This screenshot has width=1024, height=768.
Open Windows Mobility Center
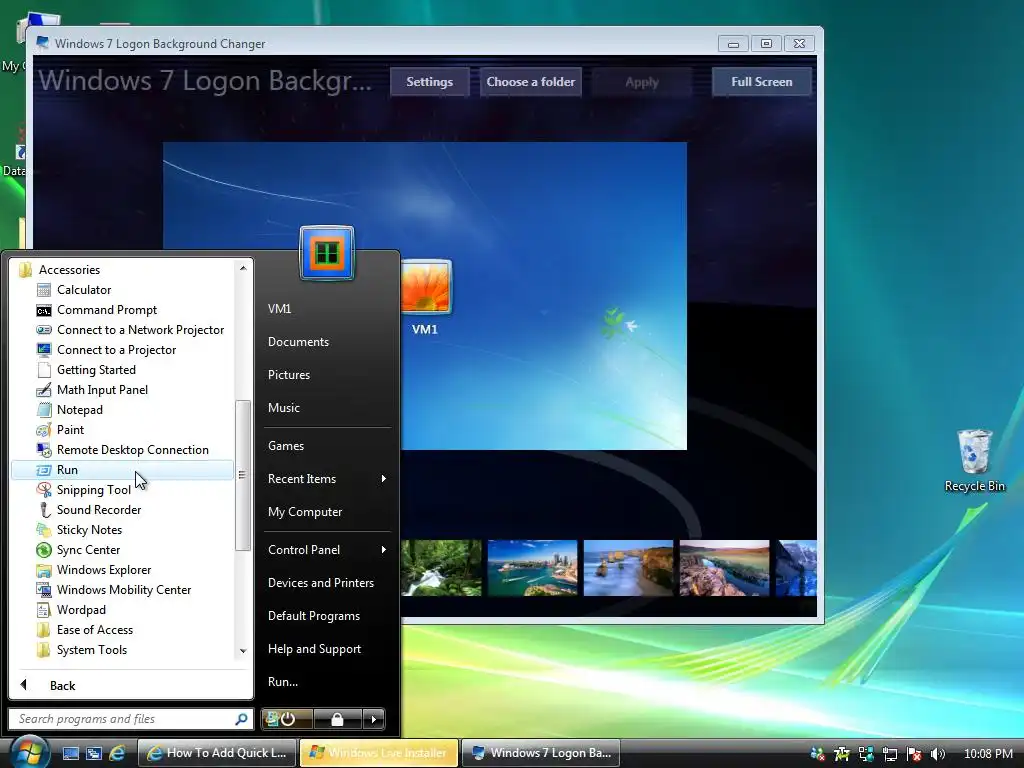(123, 590)
